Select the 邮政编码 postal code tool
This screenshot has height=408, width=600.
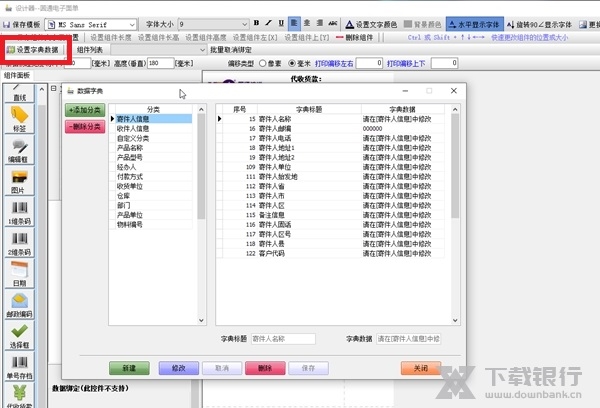pyautogui.click(x=20, y=305)
